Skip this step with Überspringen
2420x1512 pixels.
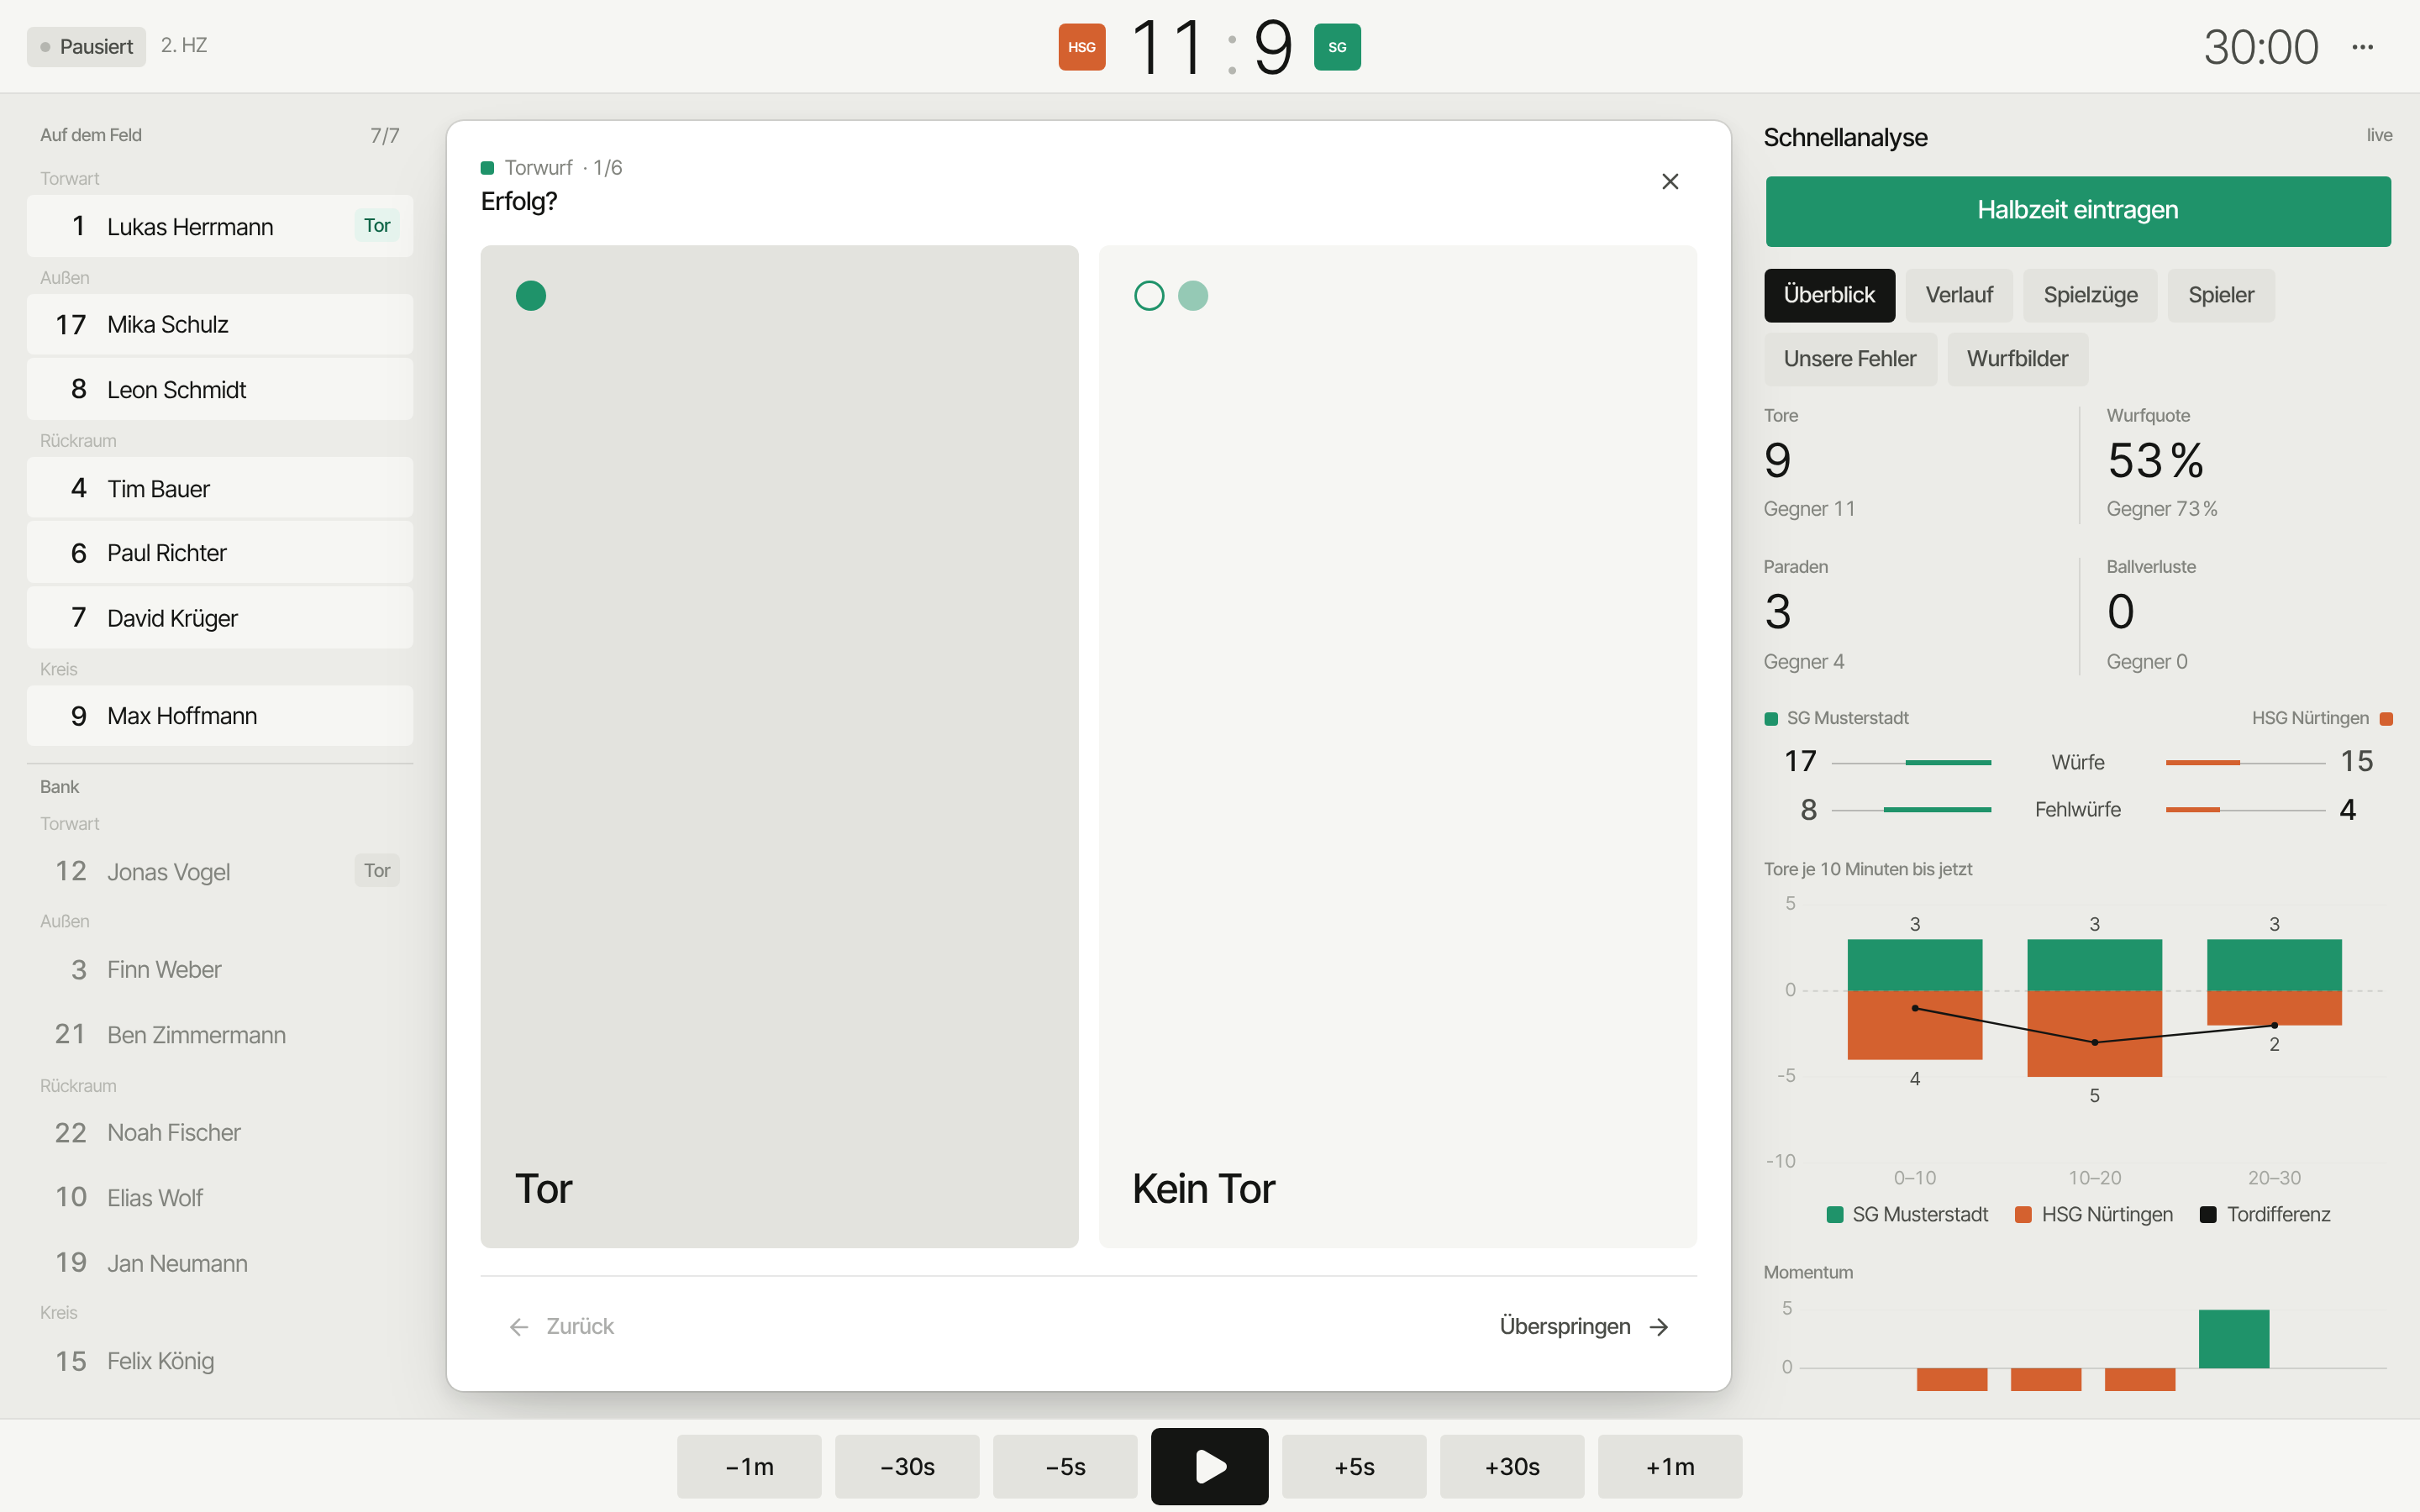pyautogui.click(x=1584, y=1326)
